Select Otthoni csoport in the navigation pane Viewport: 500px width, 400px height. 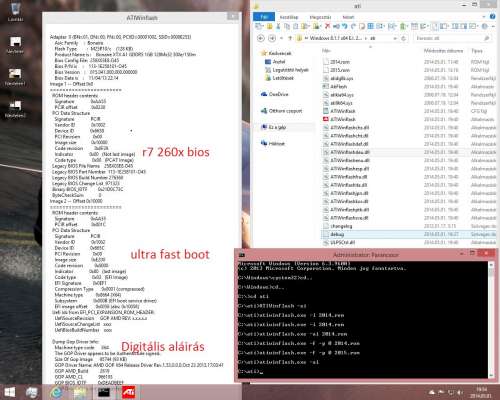pos(281,111)
